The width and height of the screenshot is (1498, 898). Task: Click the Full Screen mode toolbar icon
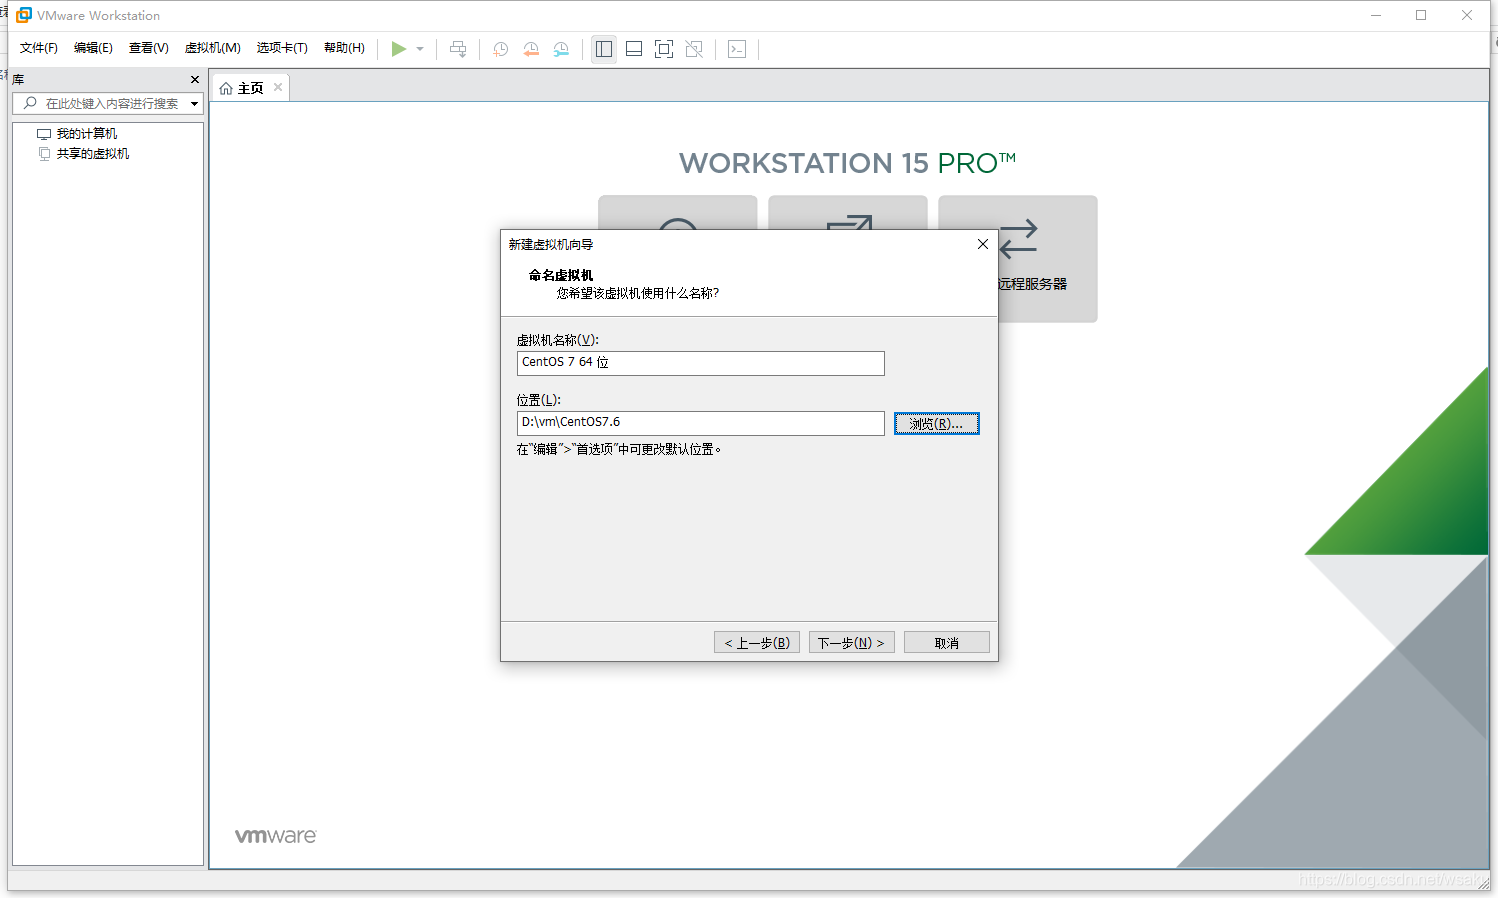[664, 49]
